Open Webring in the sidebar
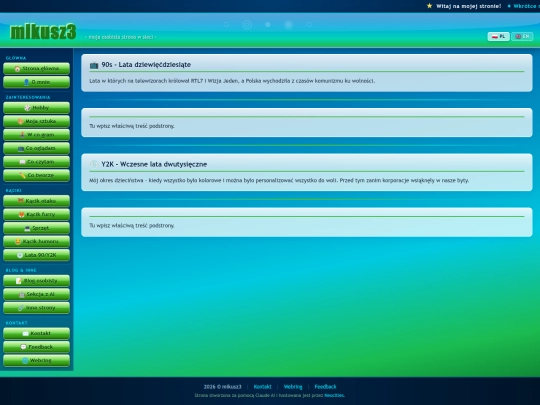 pos(36,360)
